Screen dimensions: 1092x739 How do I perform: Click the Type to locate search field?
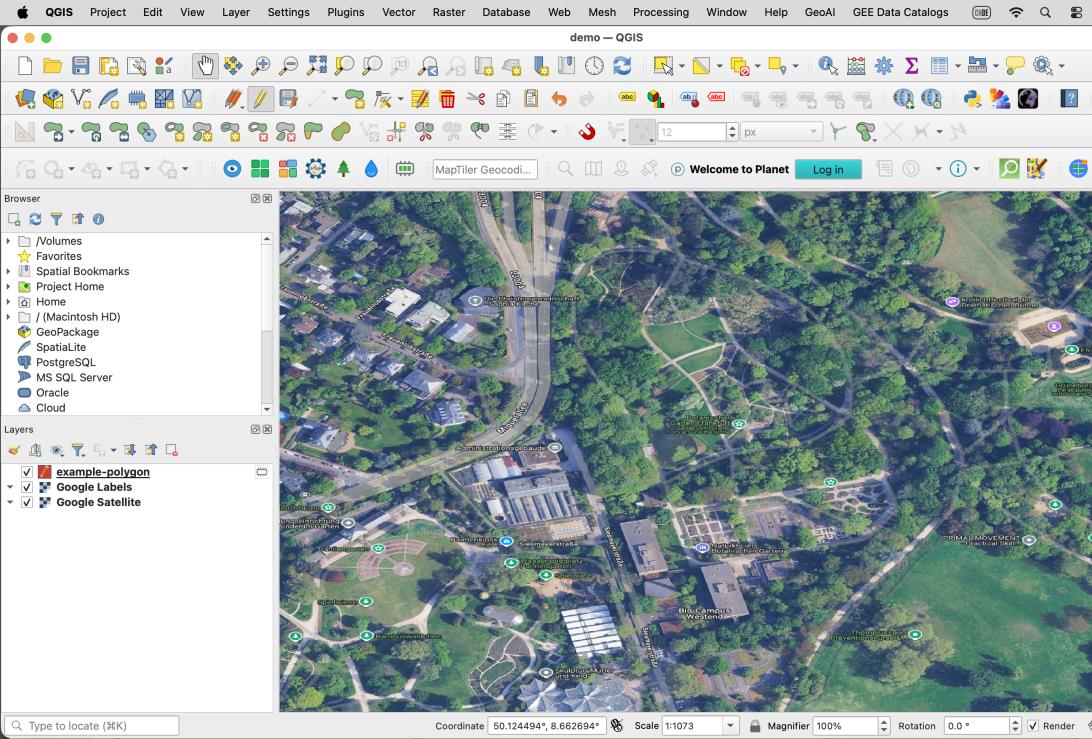click(91, 726)
